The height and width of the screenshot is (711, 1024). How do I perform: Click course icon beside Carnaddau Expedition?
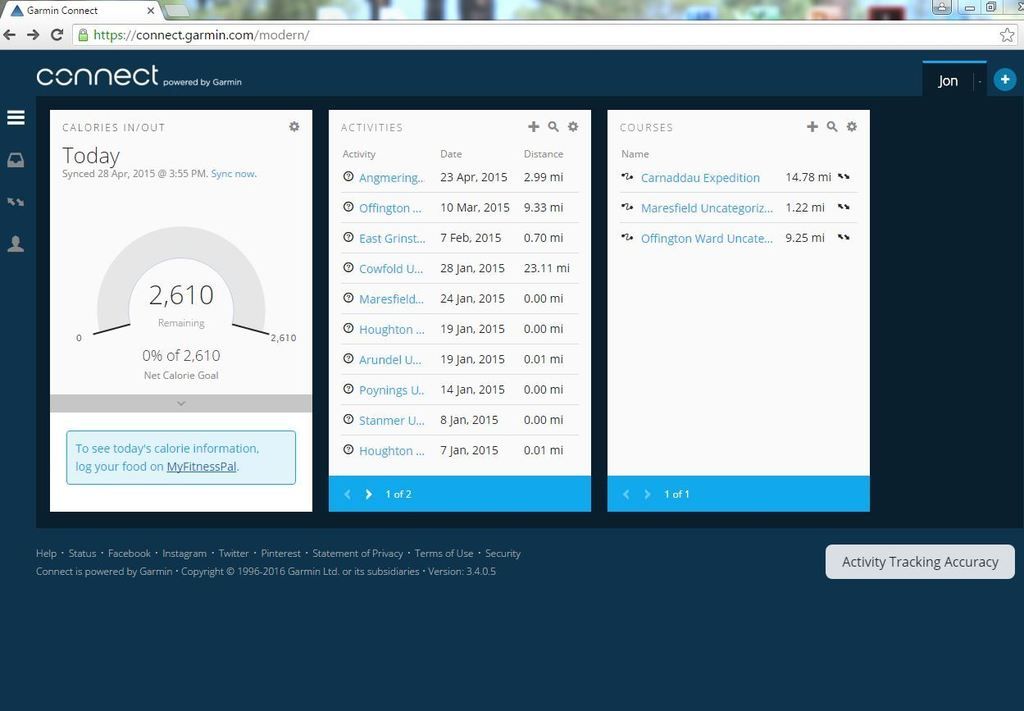click(x=628, y=176)
